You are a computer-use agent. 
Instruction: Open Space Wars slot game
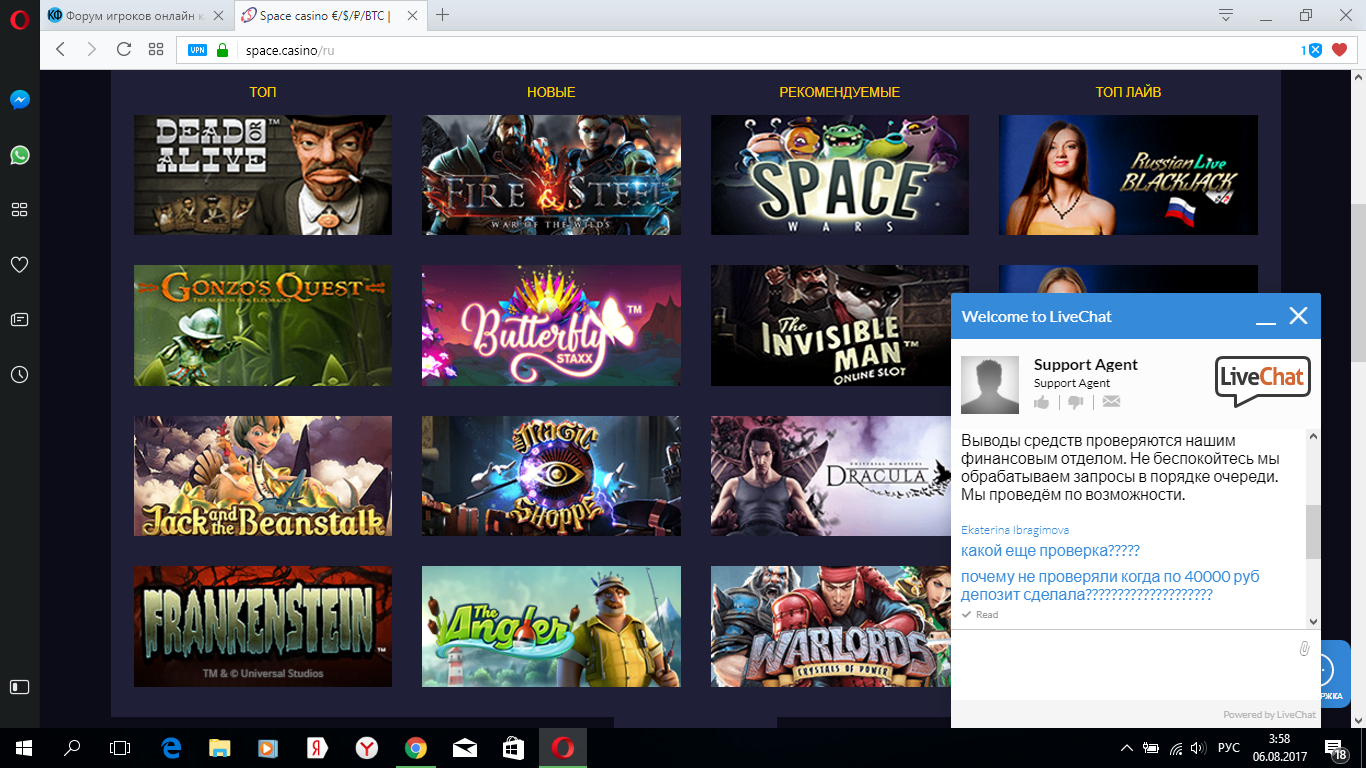click(x=840, y=175)
